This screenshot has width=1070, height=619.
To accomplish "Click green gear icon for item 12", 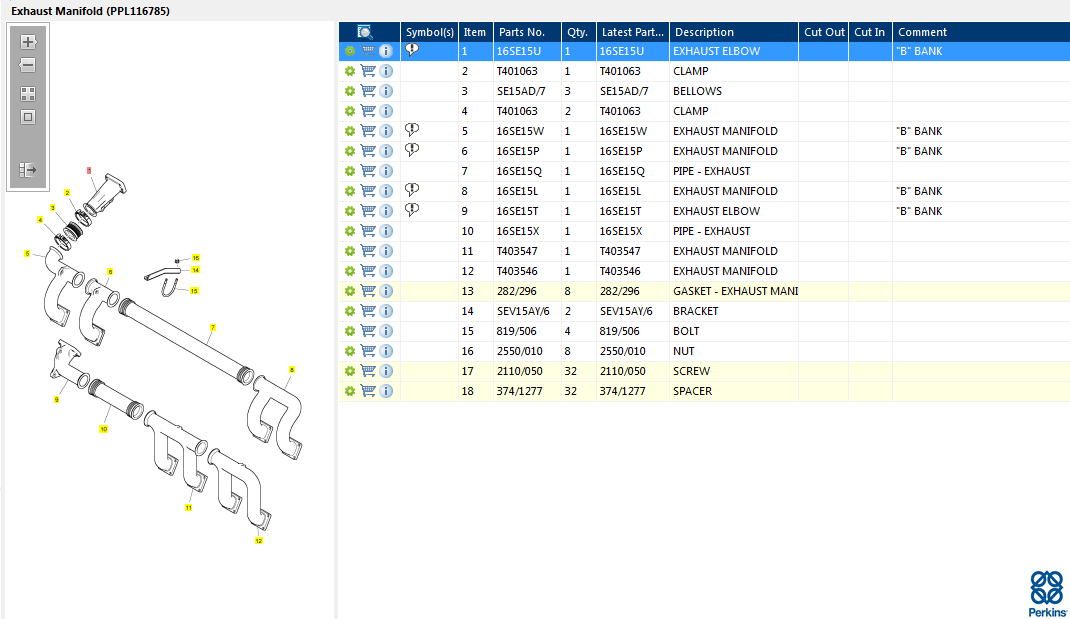I will tap(350, 271).
